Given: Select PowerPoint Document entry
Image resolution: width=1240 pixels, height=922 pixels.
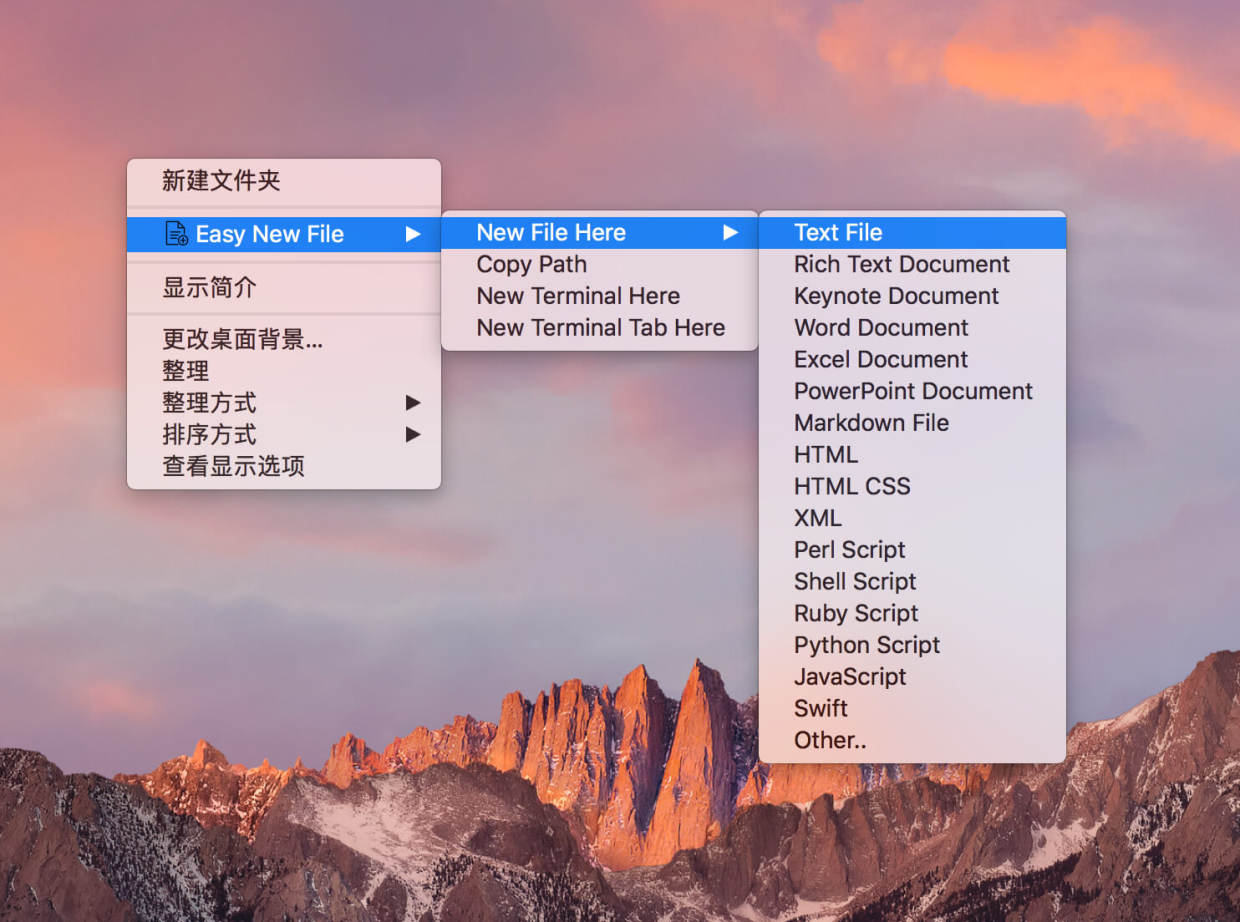Looking at the screenshot, I should pos(912,392).
